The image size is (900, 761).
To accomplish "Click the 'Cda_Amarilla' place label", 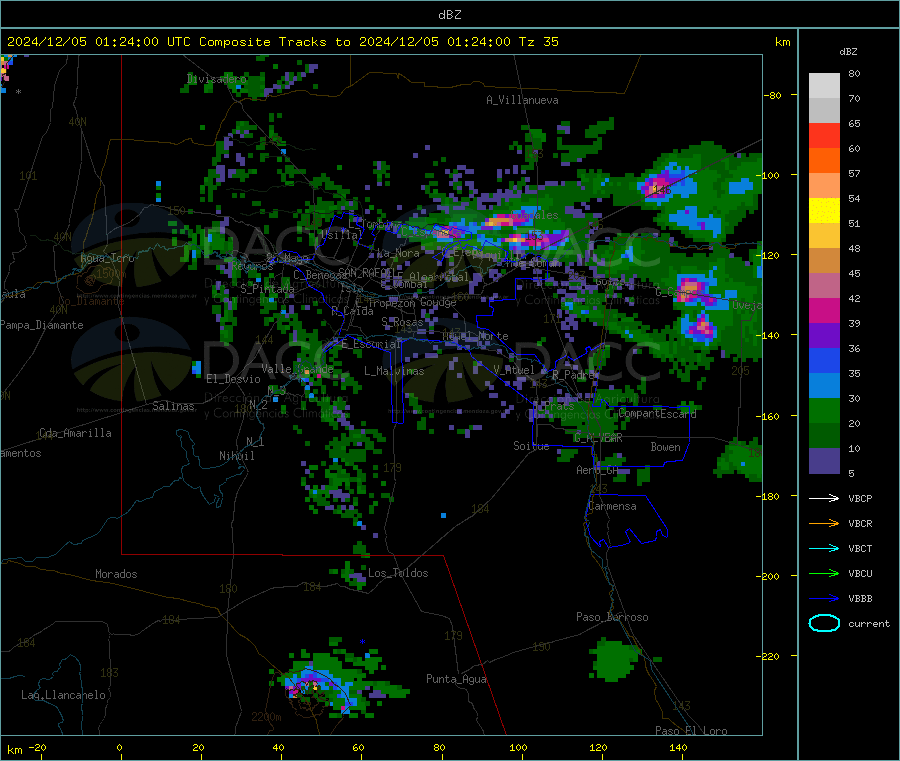I will point(75,433).
